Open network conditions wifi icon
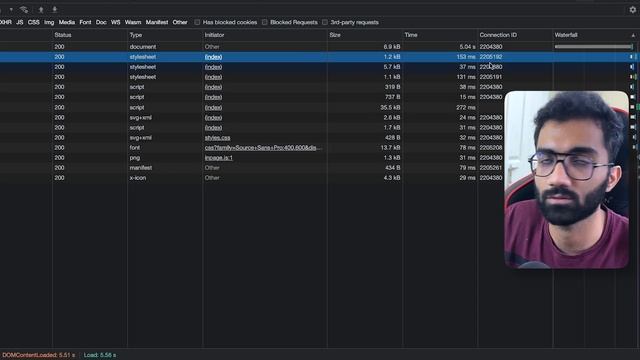The image size is (640, 360). (x=24, y=9)
